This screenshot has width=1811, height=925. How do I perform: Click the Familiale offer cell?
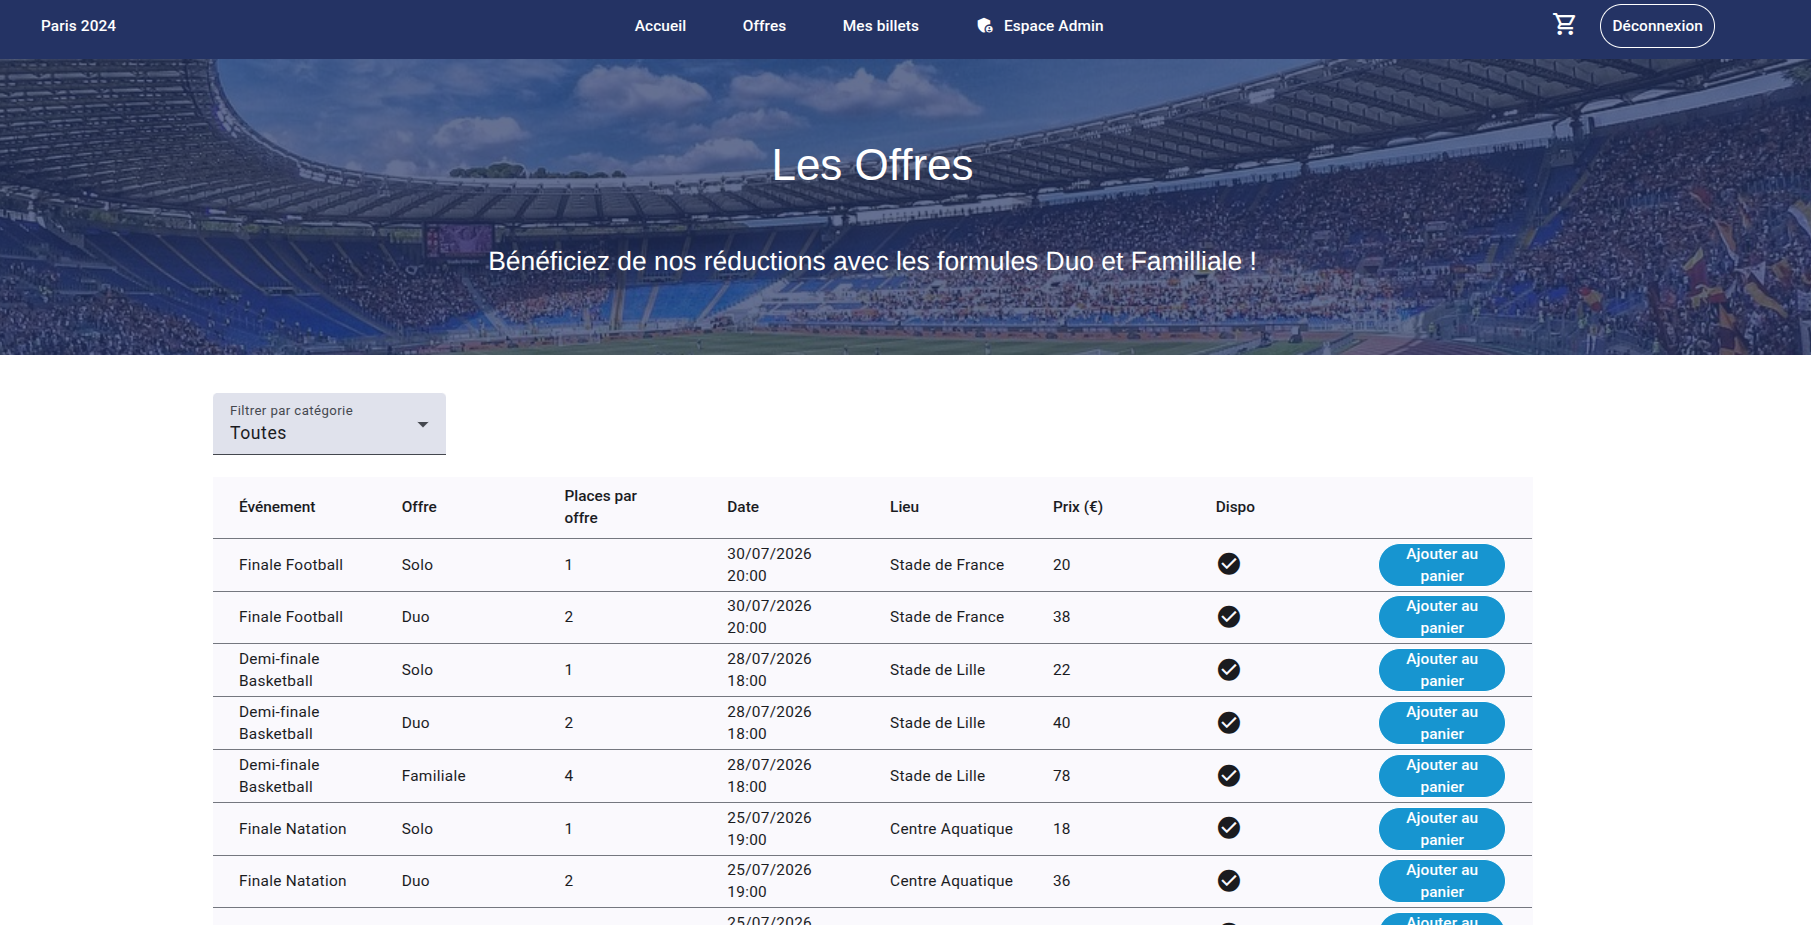(x=434, y=776)
